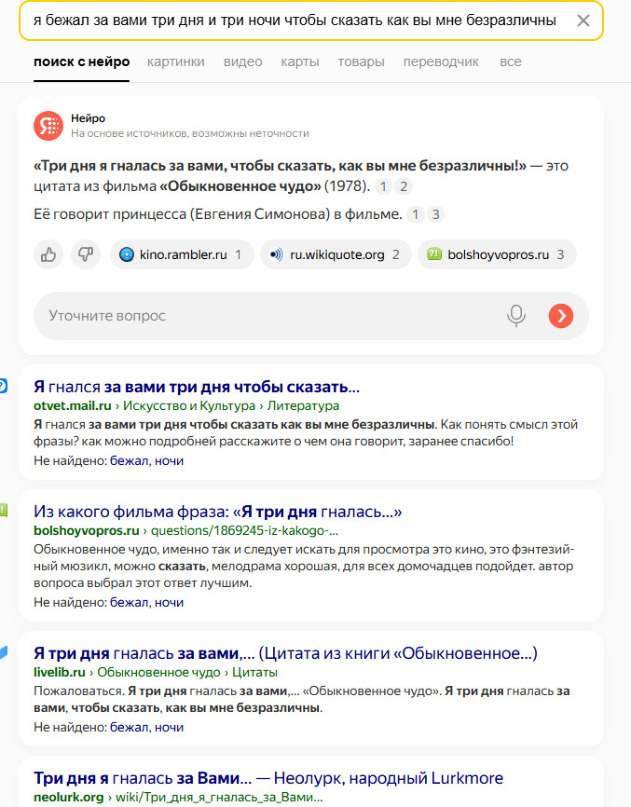Open 'Из какого фильма фраза' result
631x807 pixels.
click(218, 511)
